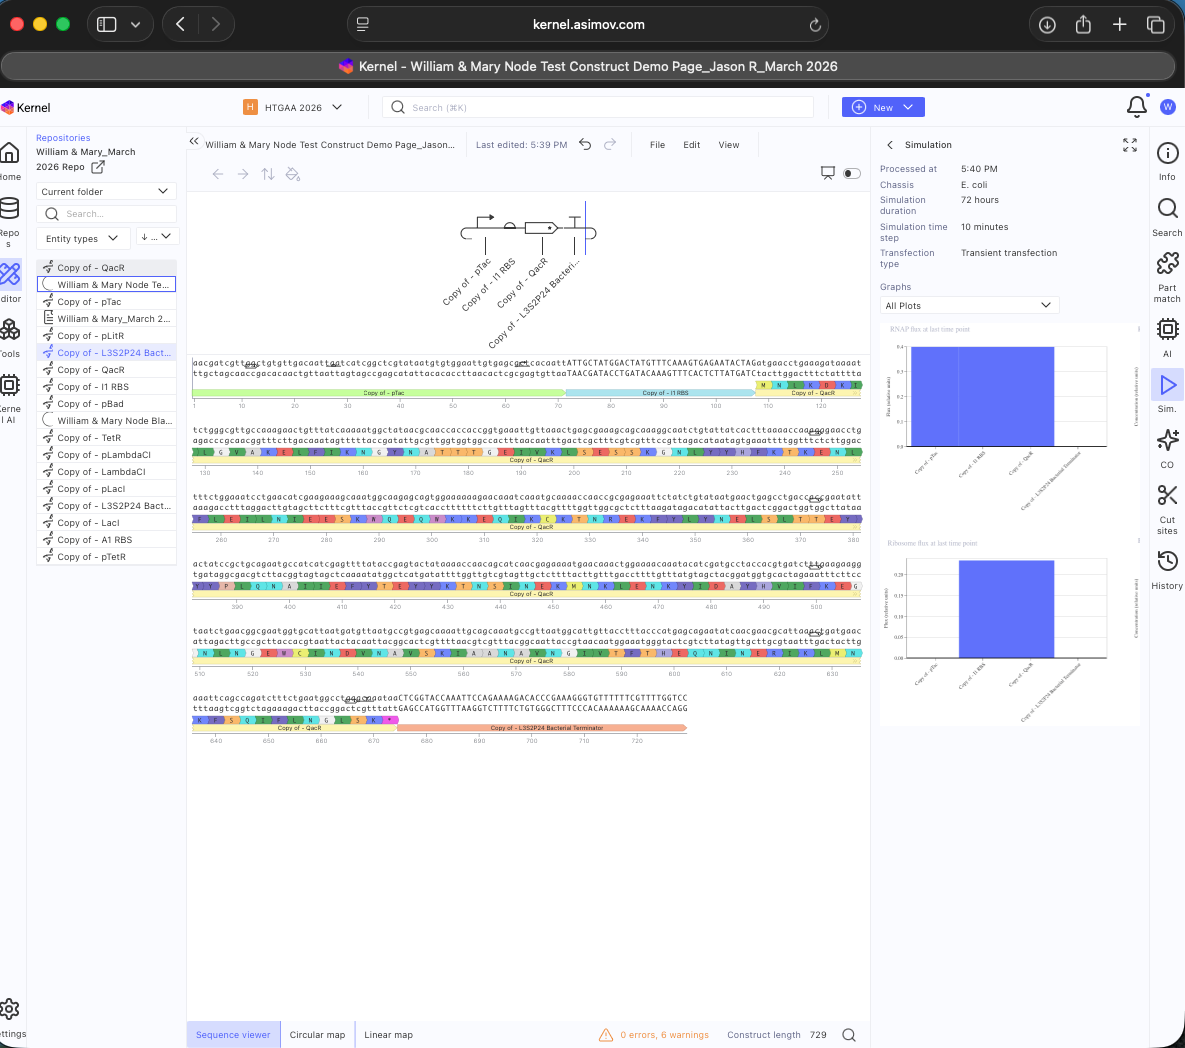This screenshot has height=1048, width=1185.
Task: Open the All Plots graphs dropdown
Action: click(969, 305)
